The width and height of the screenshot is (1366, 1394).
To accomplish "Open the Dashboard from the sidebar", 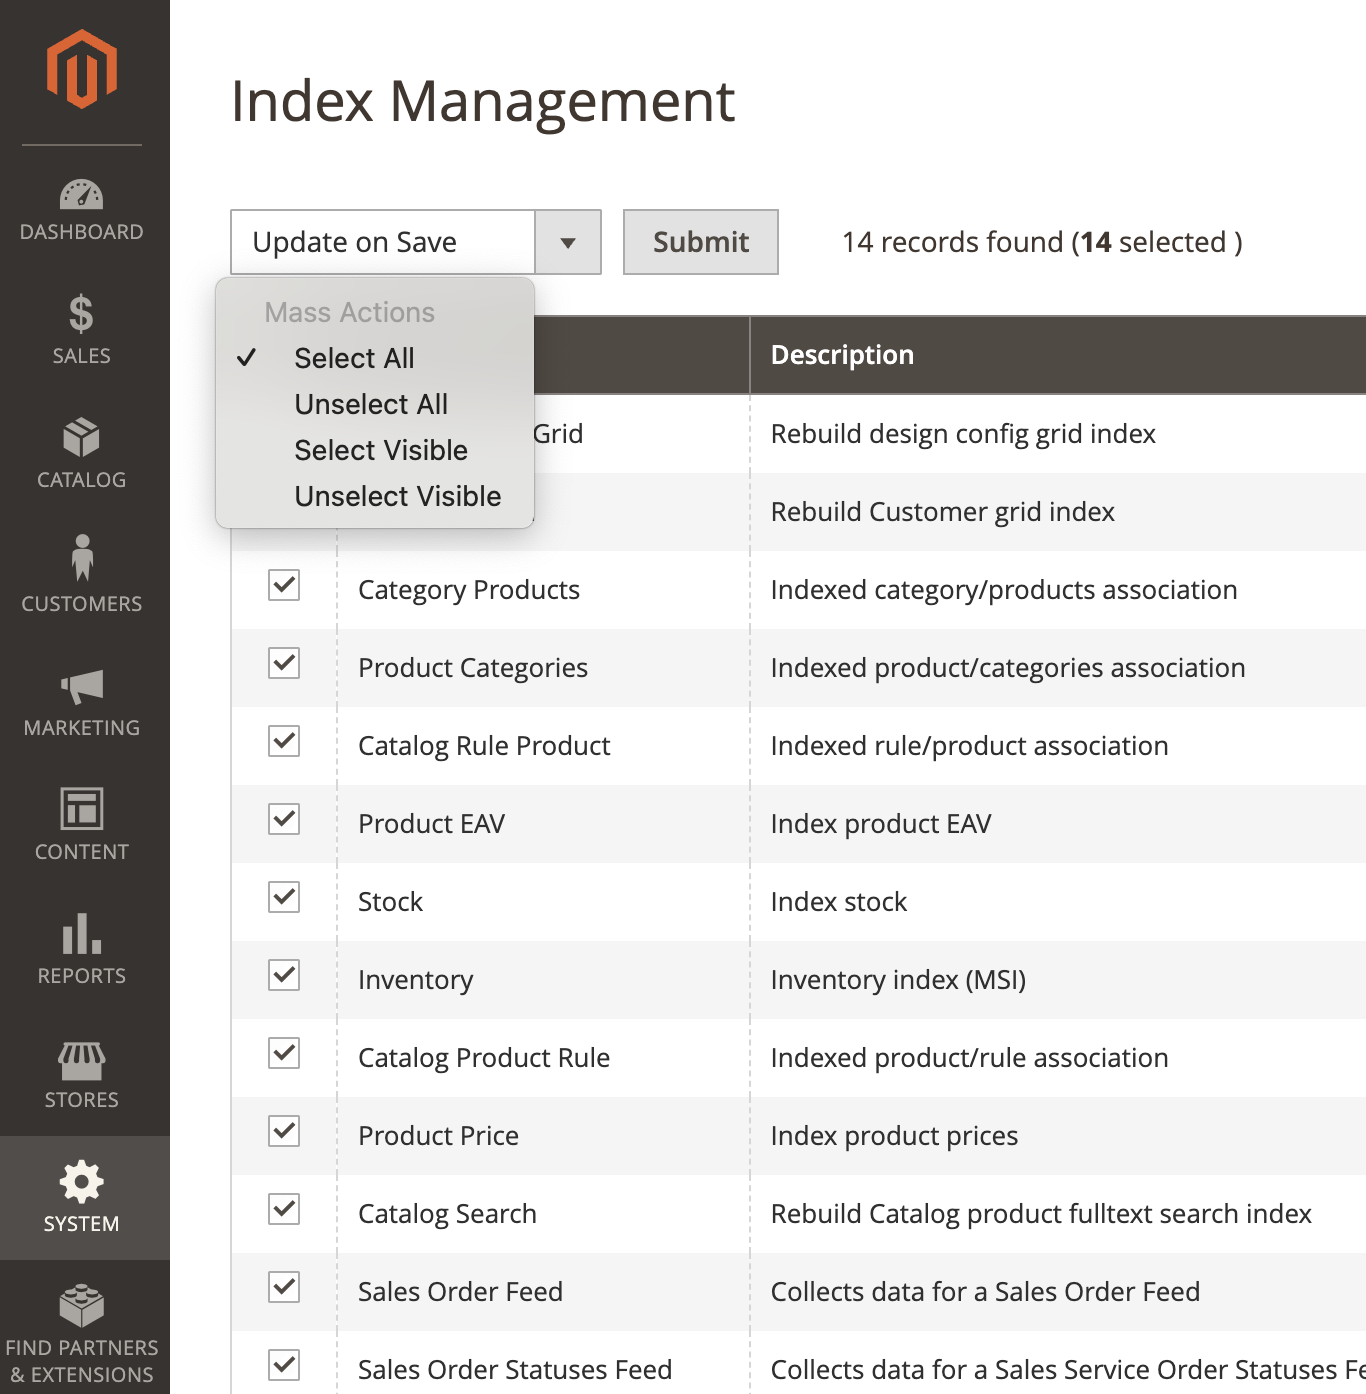I will pyautogui.click(x=81, y=207).
